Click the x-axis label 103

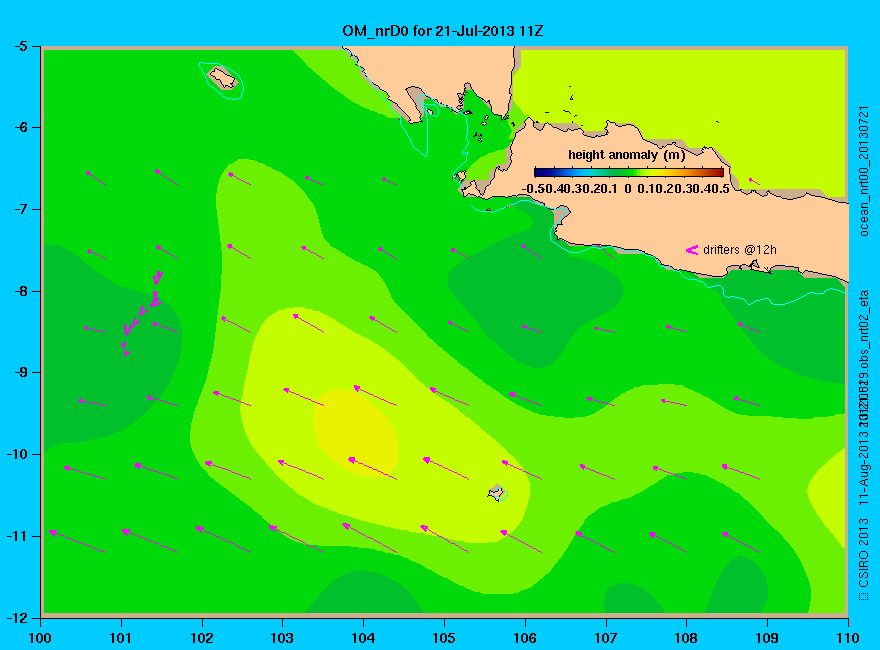(x=282, y=638)
